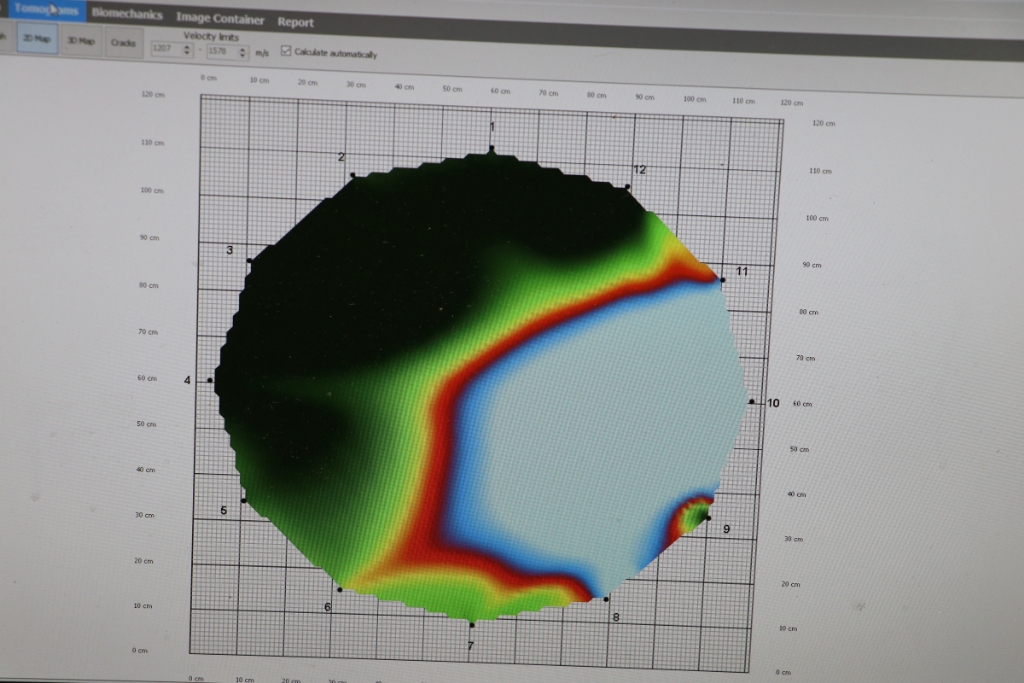Image resolution: width=1024 pixels, height=683 pixels.
Task: Click the maximum velocity limit field 1578
Action: 218,51
